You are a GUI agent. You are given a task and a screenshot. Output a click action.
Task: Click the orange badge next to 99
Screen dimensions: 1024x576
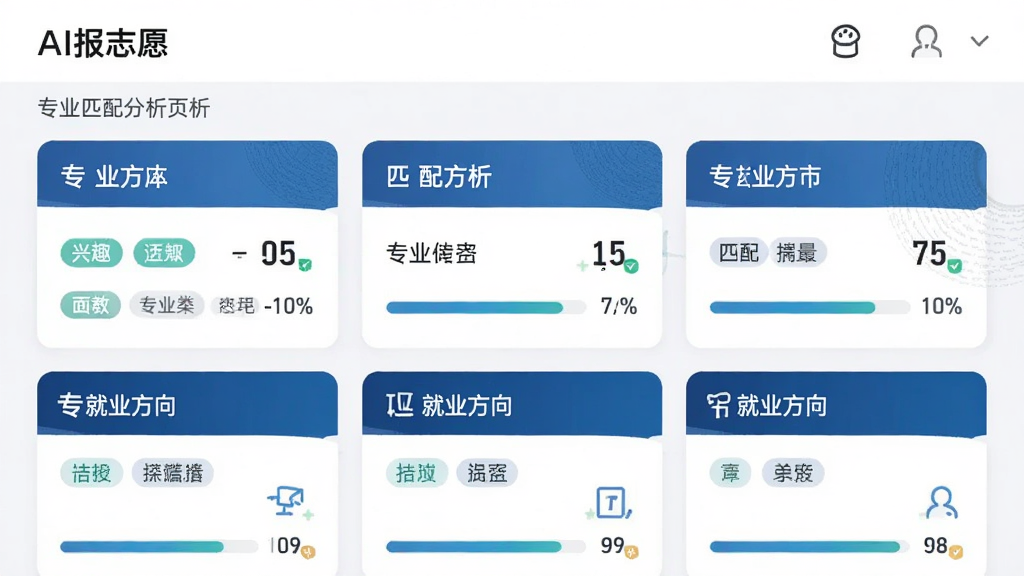point(632,552)
